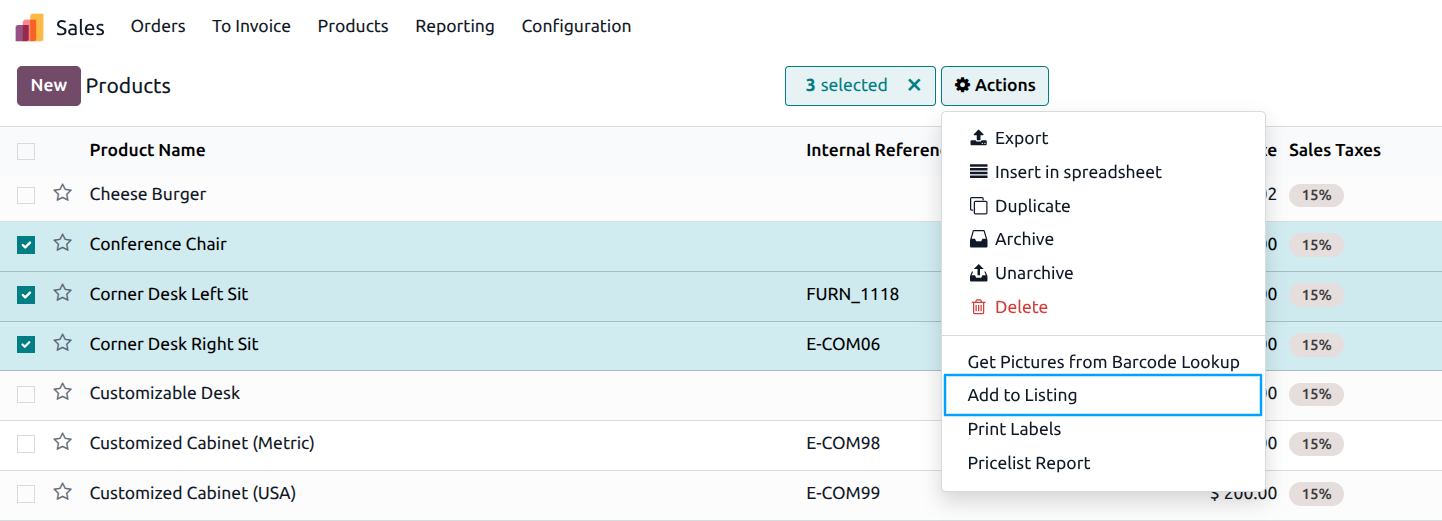The width and height of the screenshot is (1442, 521).
Task: Uncheck the Corner Desk Left Sit checkbox
Action: (x=26, y=295)
